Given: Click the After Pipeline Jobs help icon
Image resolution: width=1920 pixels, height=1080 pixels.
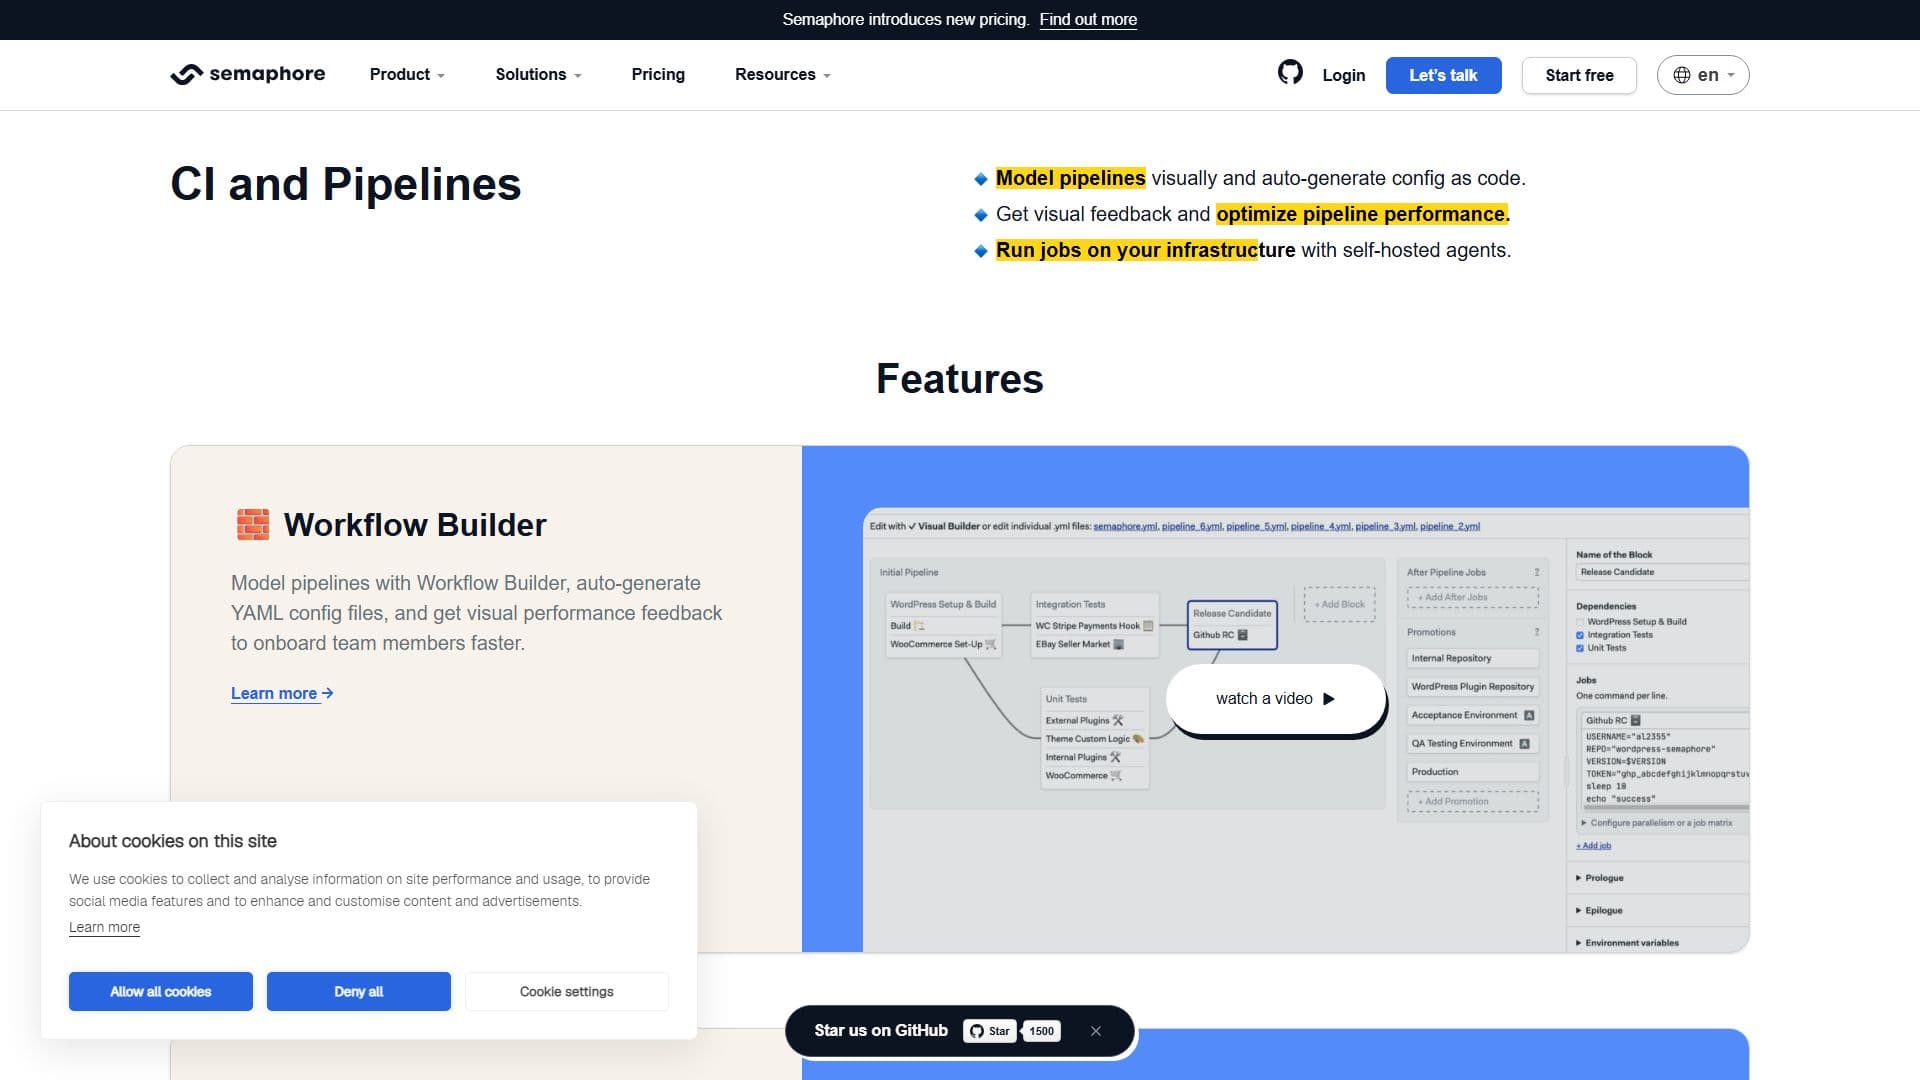Looking at the screenshot, I should click(x=1537, y=573).
